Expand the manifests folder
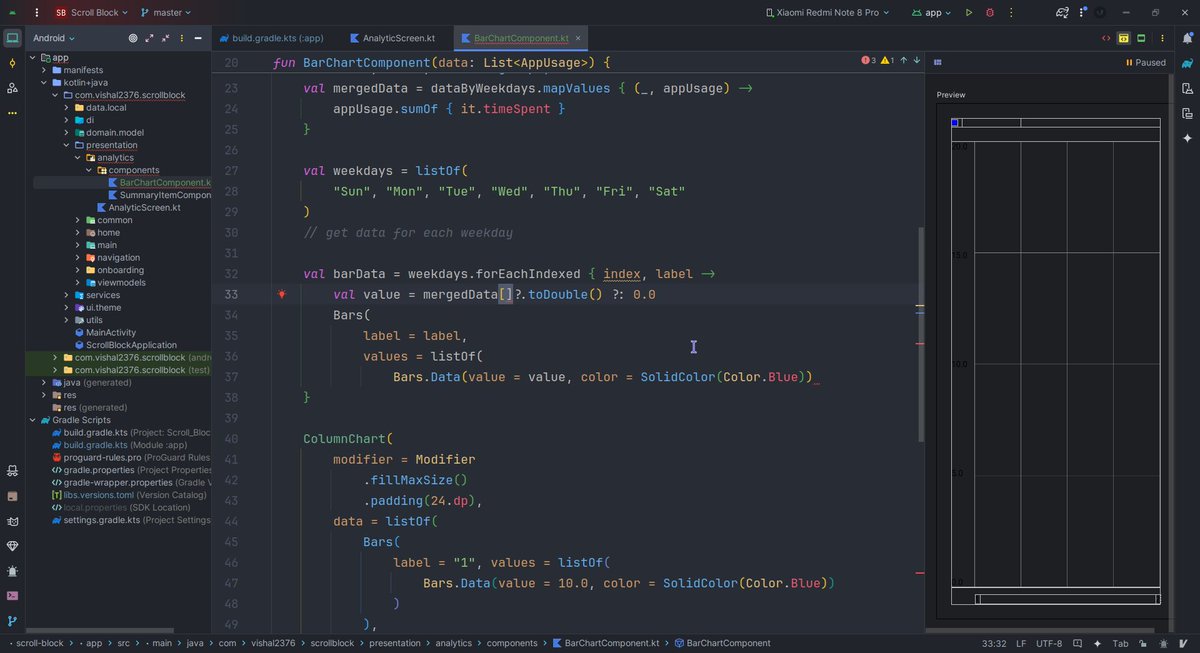This screenshot has height=653, width=1200. 43,70
